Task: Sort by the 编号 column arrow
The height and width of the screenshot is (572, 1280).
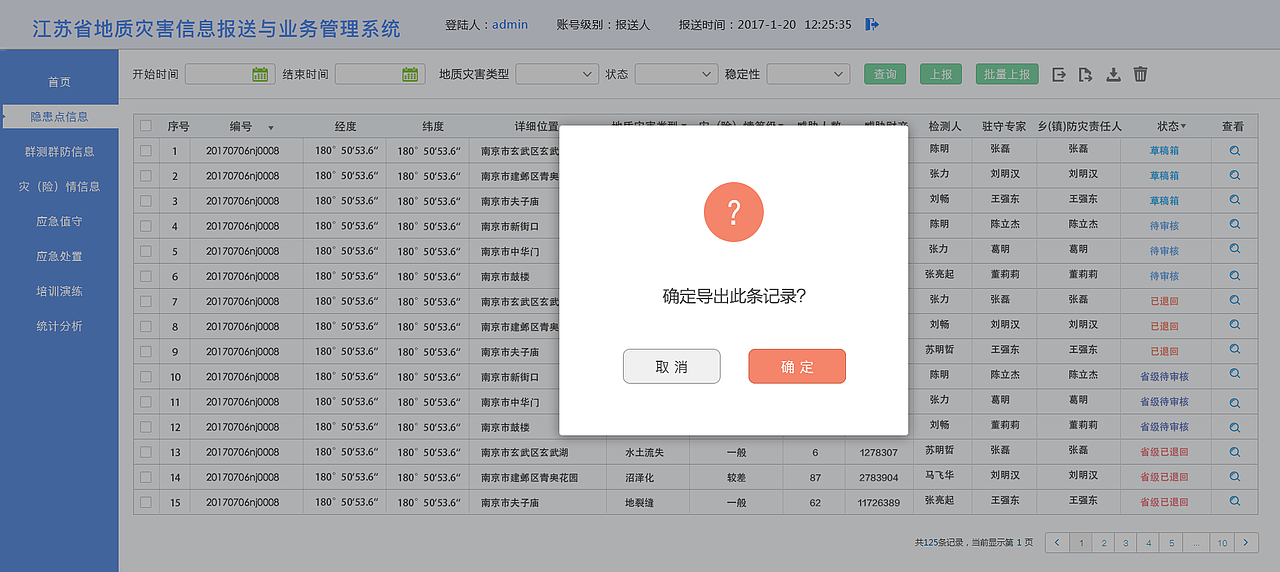Action: tap(270, 128)
